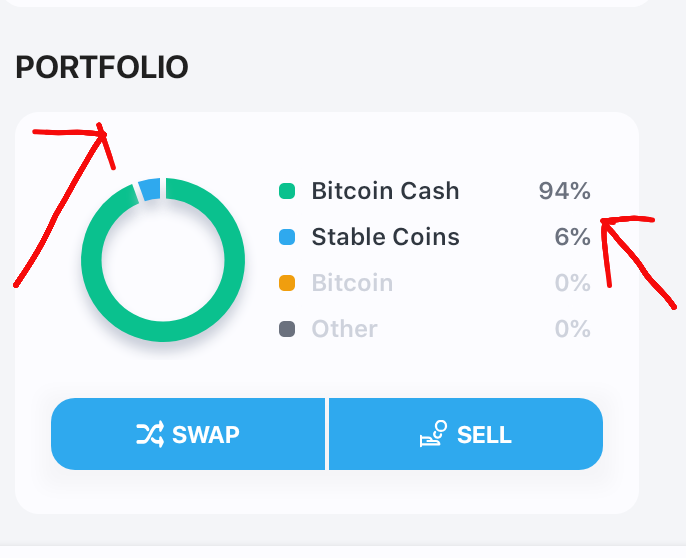The image size is (686, 558).
Task: Click the green Bitcoin Cash color swatch
Action: (287, 191)
